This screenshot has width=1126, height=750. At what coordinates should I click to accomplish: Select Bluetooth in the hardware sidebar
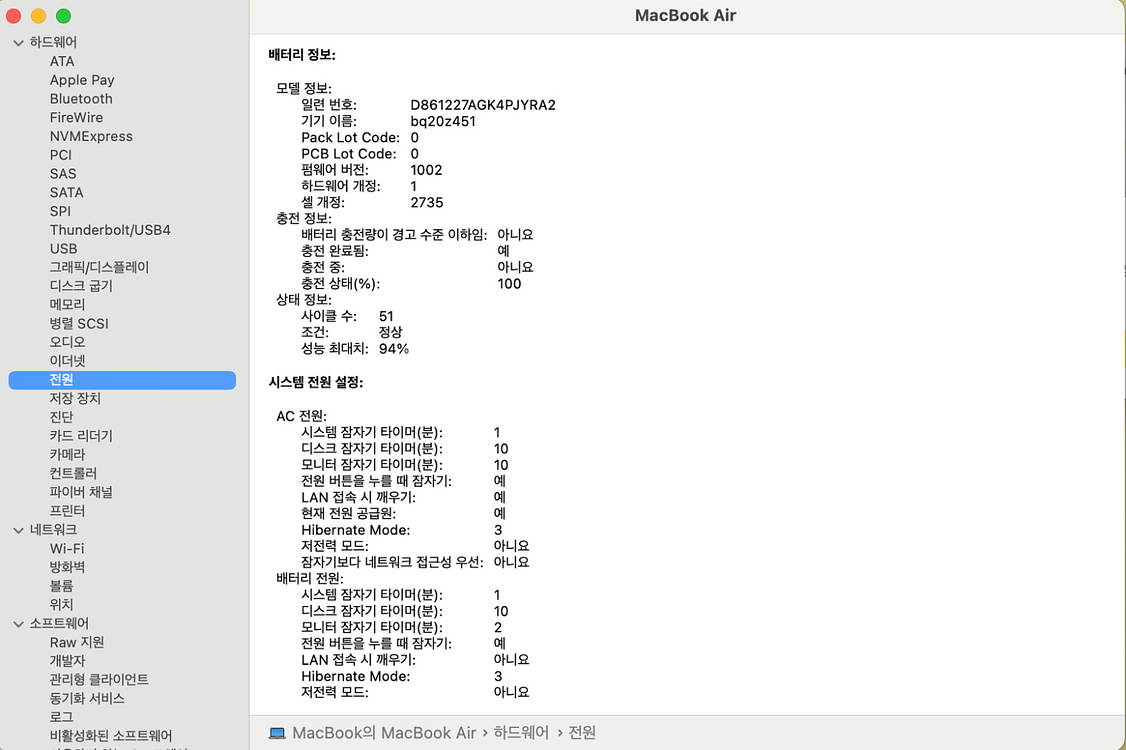tap(80, 98)
